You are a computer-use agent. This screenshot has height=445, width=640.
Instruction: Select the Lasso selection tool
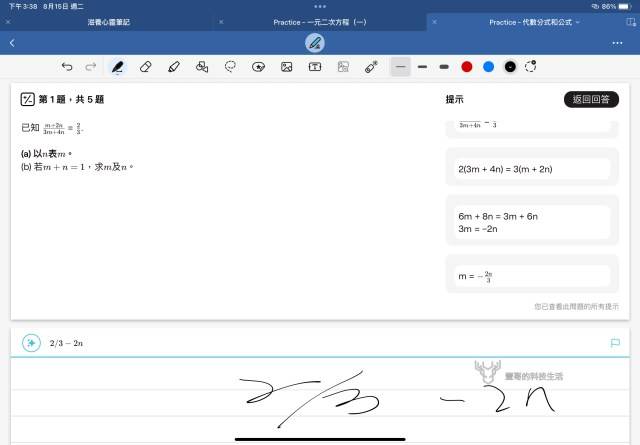(x=230, y=67)
